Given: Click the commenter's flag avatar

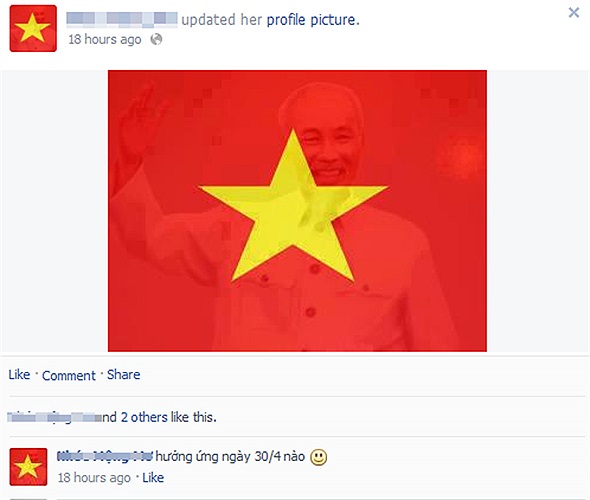Looking at the screenshot, I should (28, 467).
